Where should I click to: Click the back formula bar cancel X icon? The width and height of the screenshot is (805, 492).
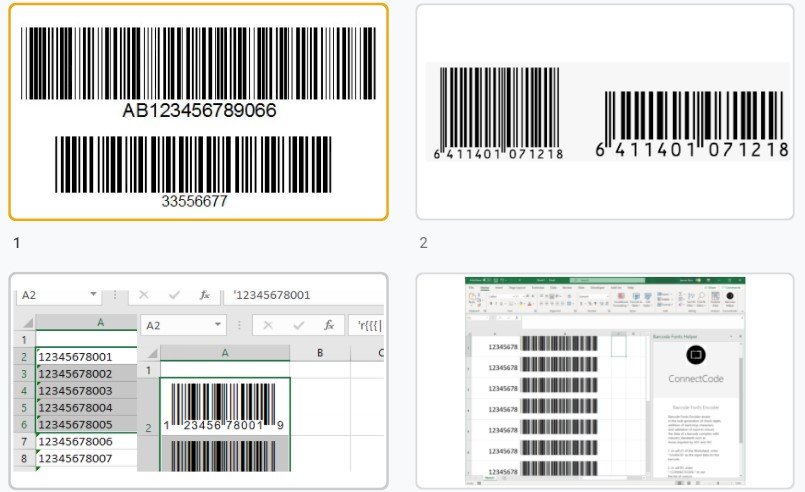tap(144, 295)
